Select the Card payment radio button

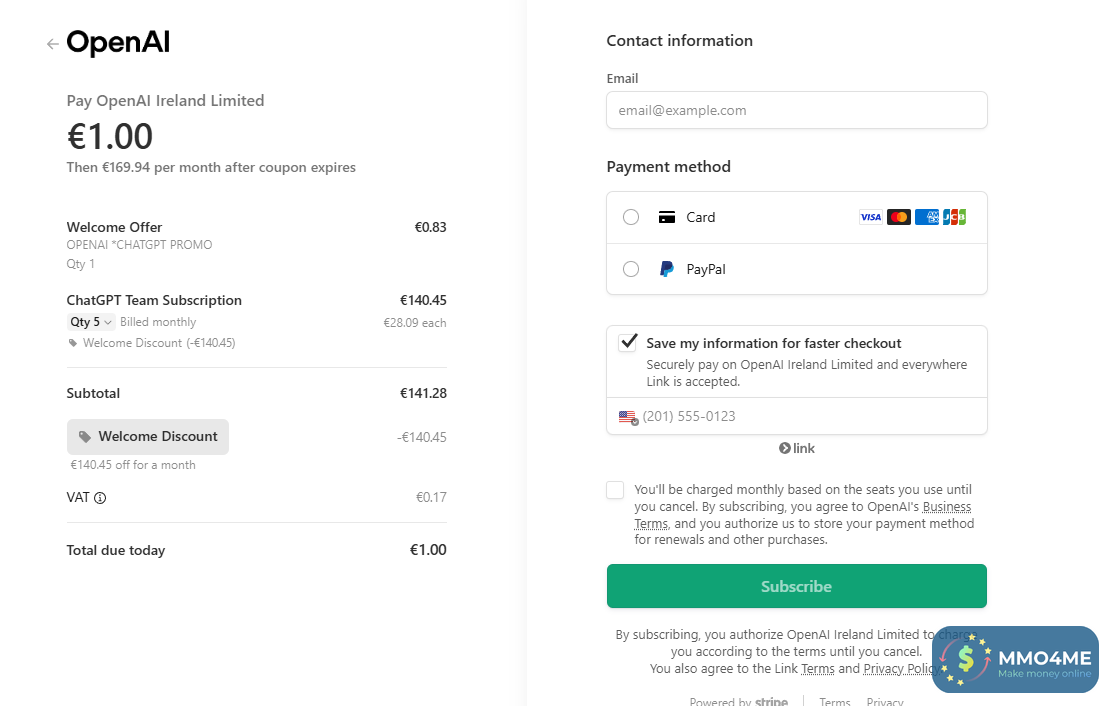click(631, 217)
